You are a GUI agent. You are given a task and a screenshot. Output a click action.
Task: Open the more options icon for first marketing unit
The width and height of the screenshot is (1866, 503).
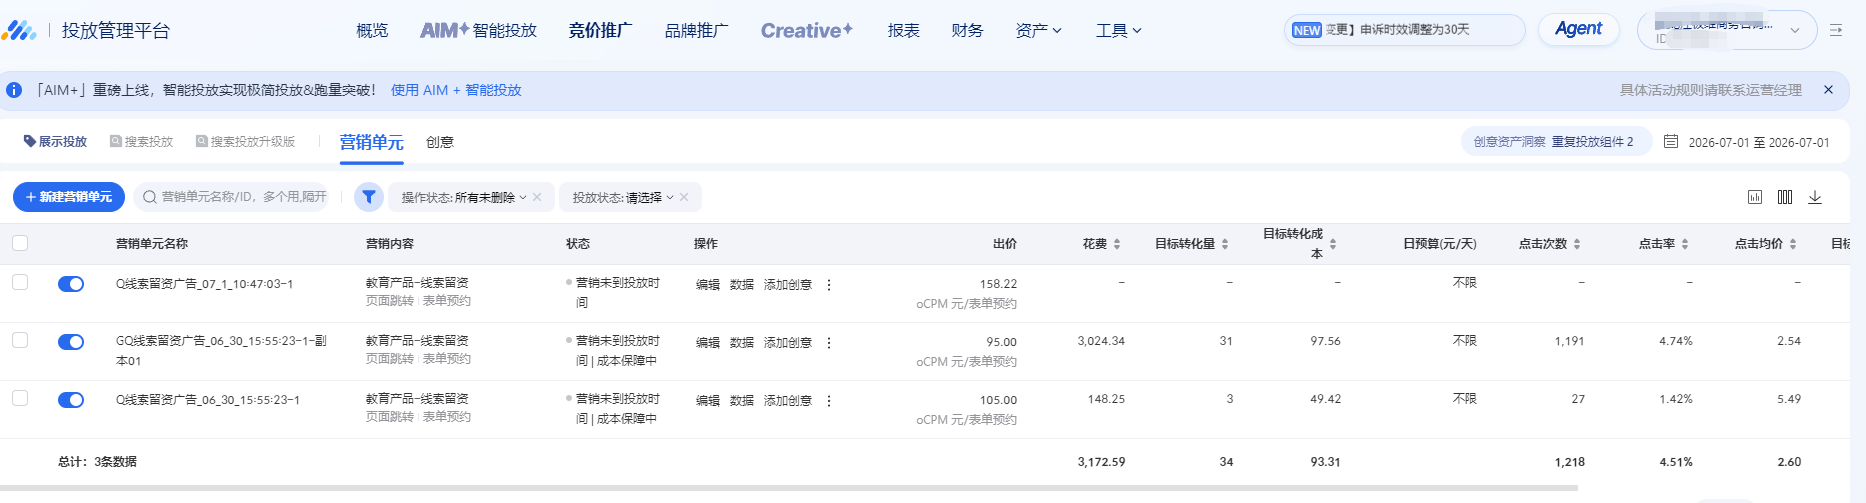[829, 285]
